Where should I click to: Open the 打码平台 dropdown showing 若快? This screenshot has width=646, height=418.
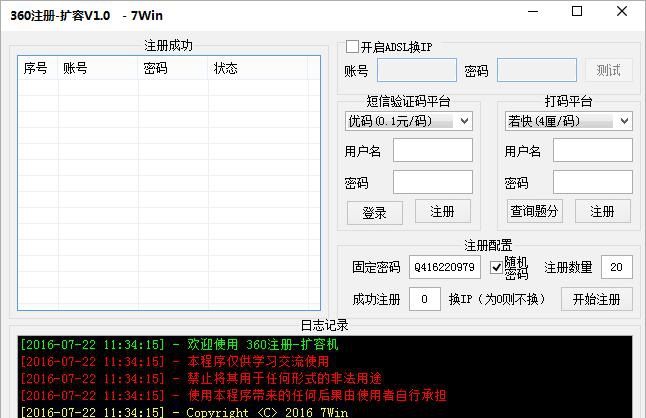(569, 121)
